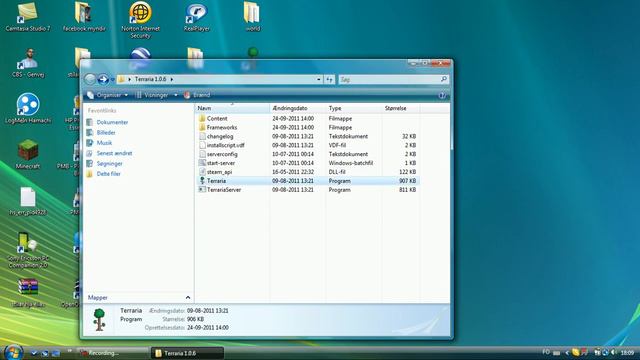Open the Windows Start orb
Image resolution: width=640 pixels, height=360 pixels.
13,352
